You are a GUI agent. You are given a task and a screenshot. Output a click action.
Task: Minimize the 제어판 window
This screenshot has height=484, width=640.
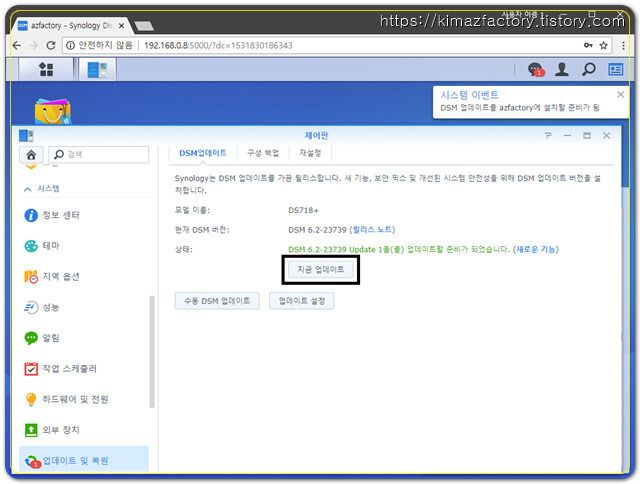click(x=567, y=135)
